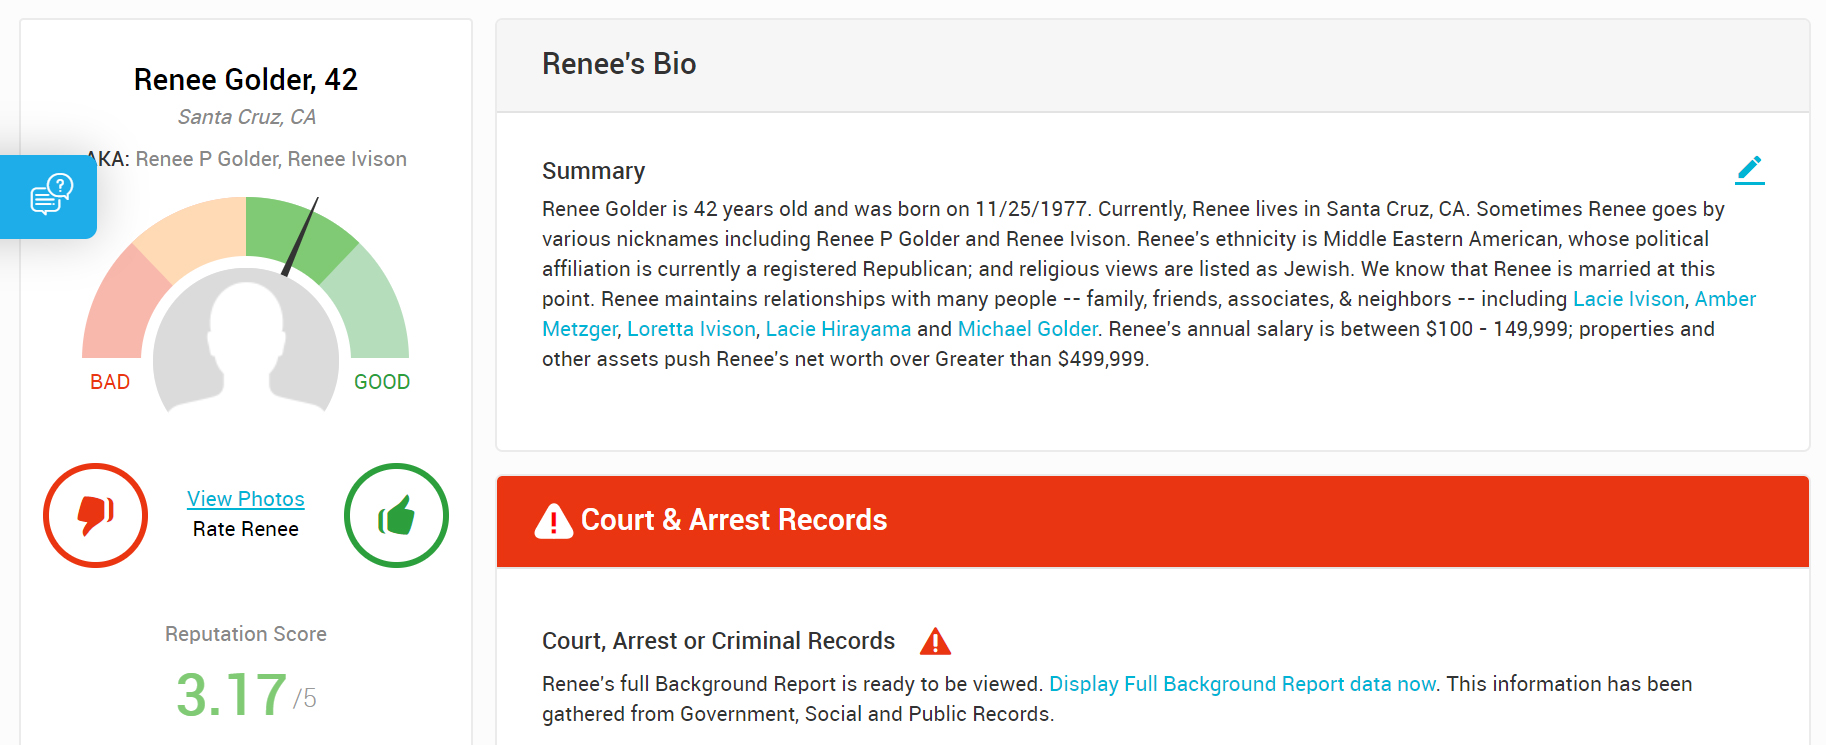Click the Court & Arrest Records header
This screenshot has height=745, width=1826.
734,520
